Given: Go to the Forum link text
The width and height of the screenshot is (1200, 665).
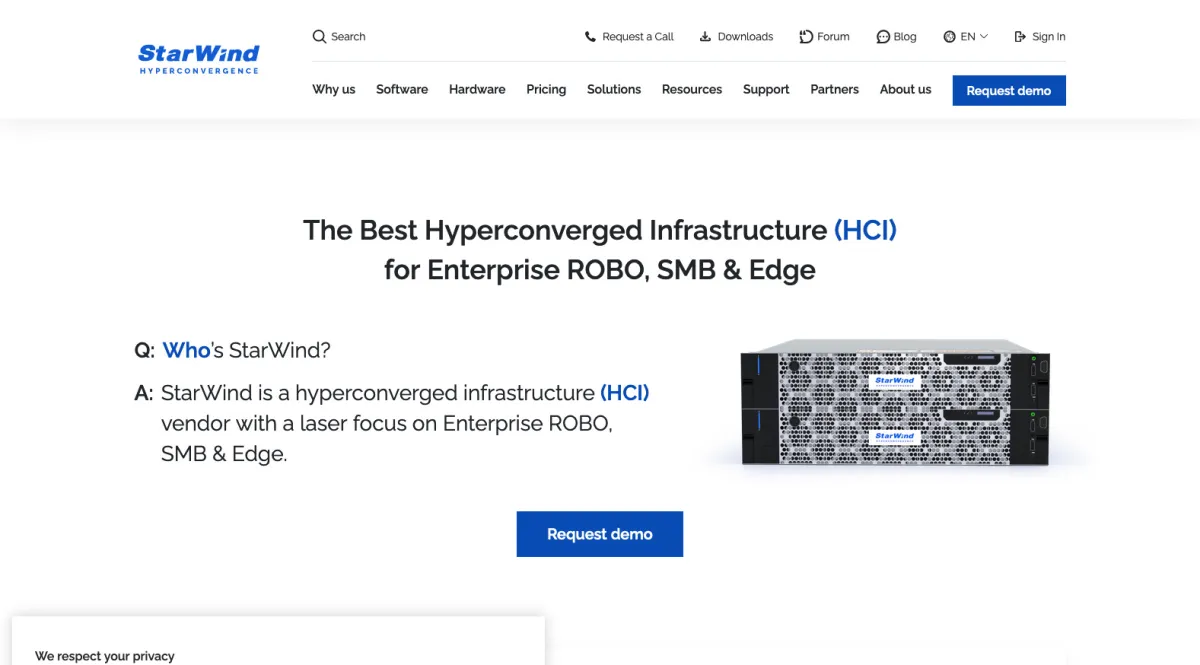Looking at the screenshot, I should 833,37.
